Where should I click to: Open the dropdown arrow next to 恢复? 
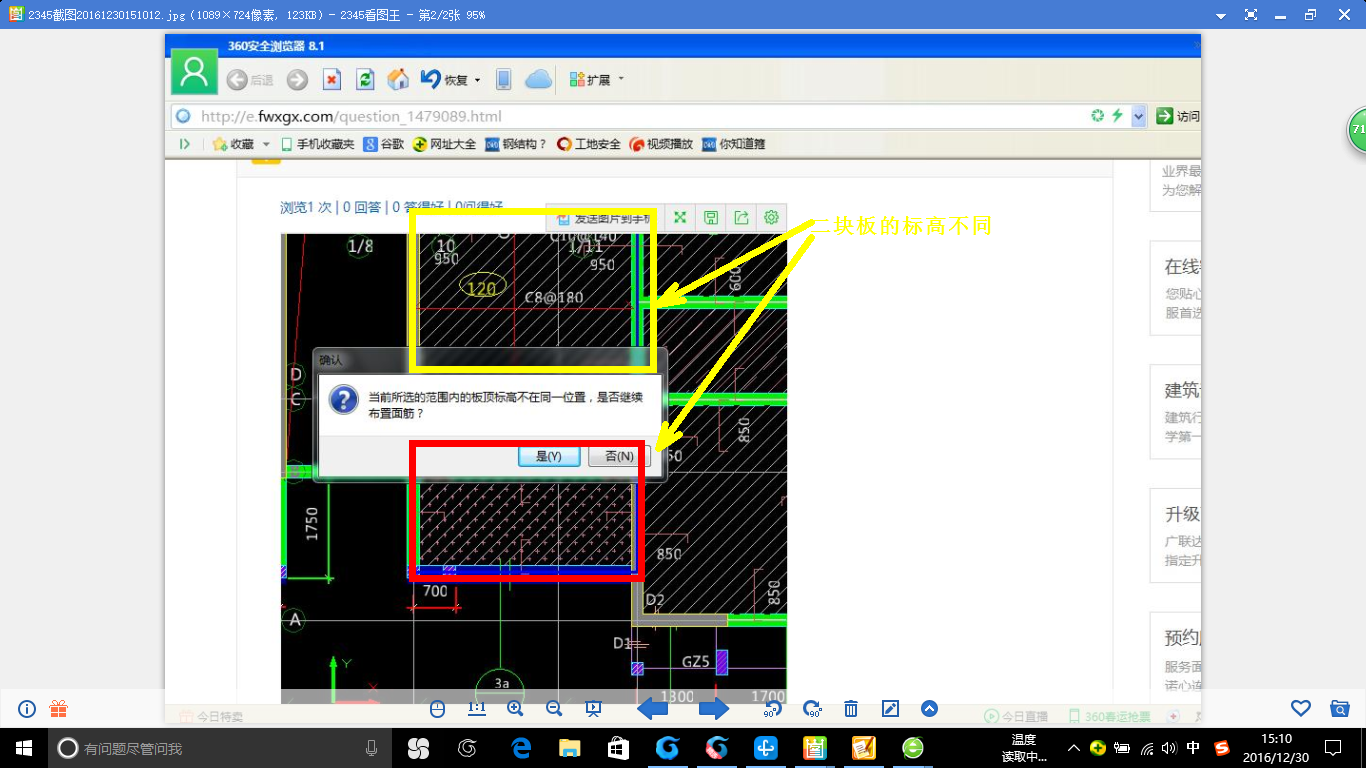point(477,80)
